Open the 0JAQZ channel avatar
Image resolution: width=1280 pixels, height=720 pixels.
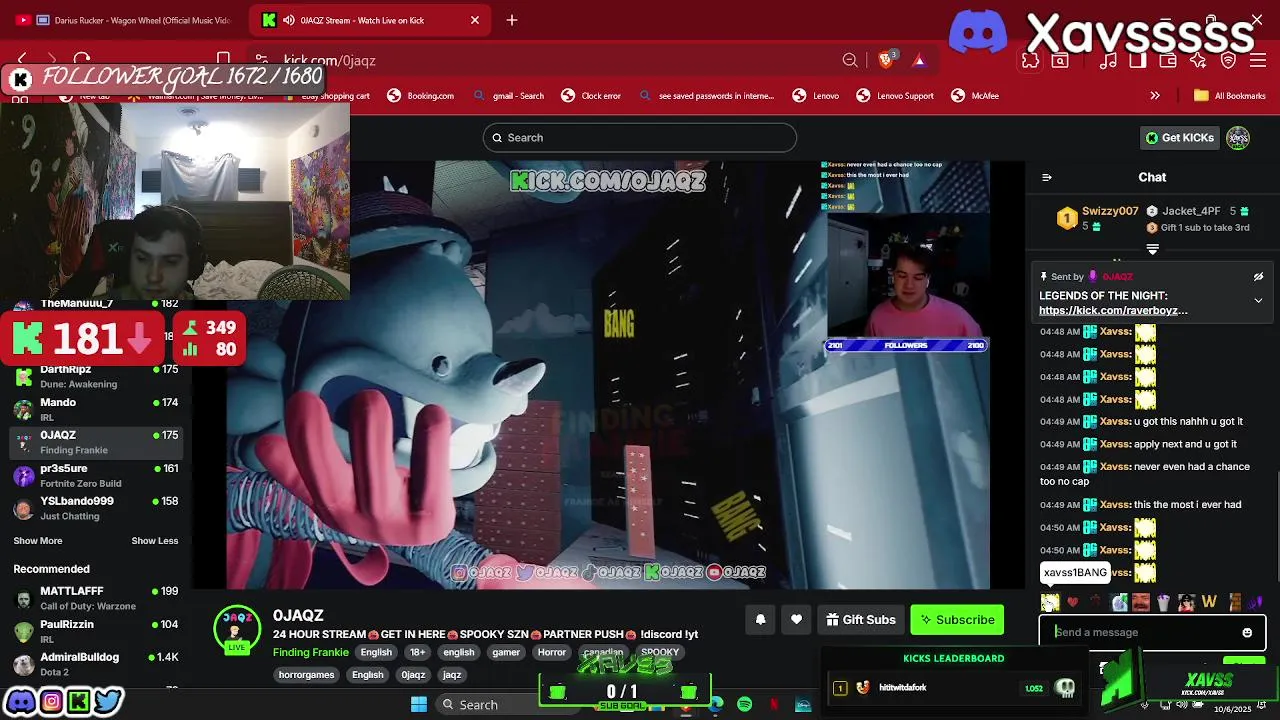click(x=236, y=628)
